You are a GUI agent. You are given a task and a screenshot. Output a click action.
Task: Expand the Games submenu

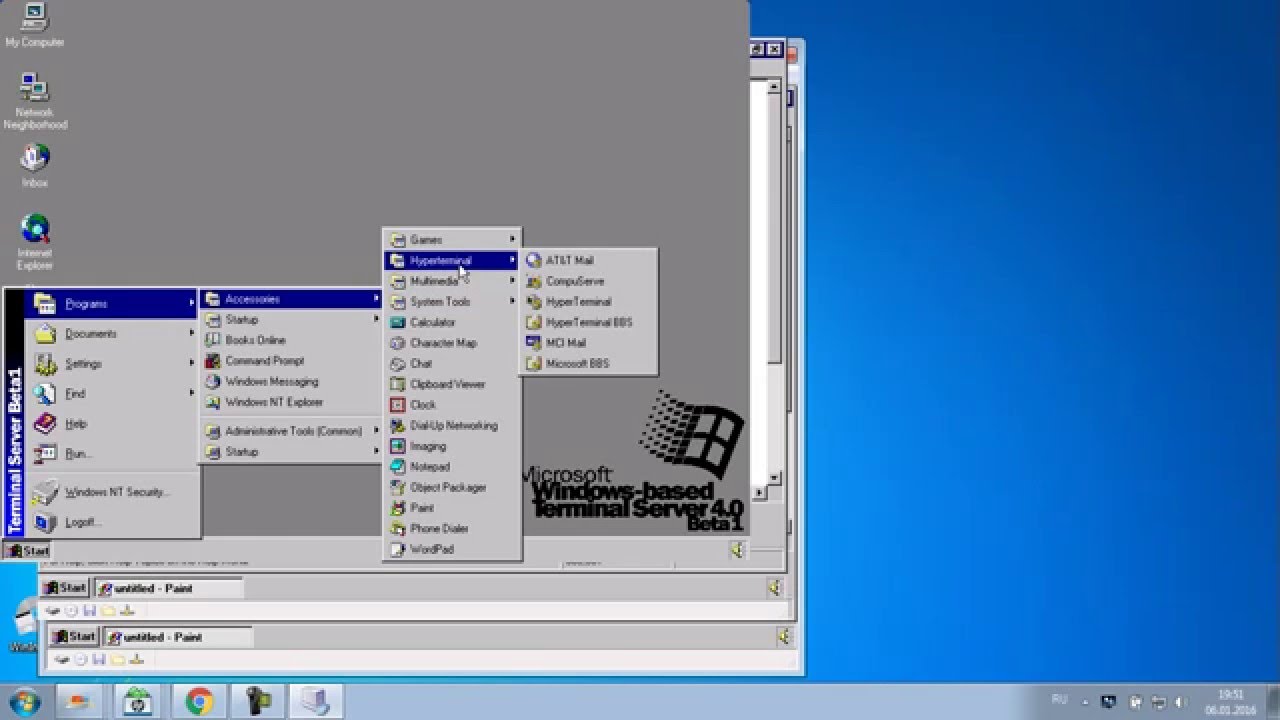(x=452, y=240)
